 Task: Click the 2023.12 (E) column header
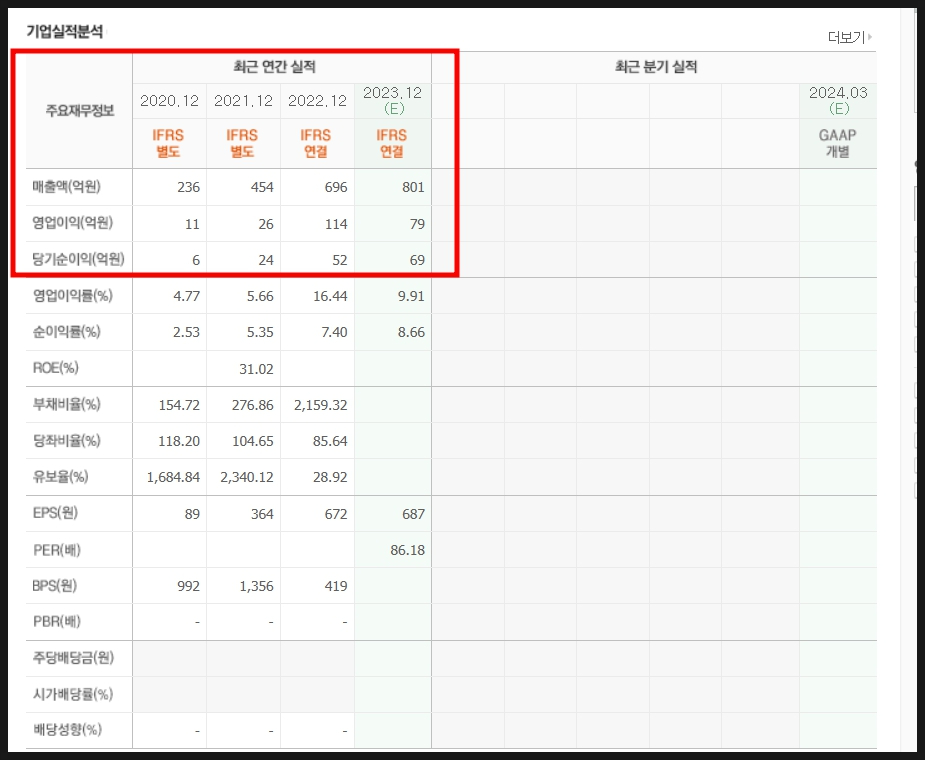(x=392, y=100)
